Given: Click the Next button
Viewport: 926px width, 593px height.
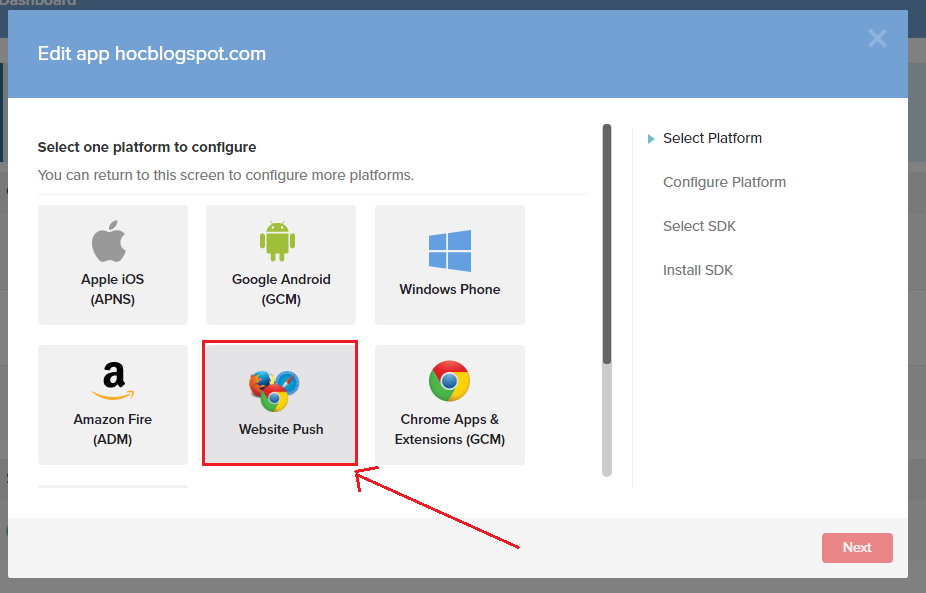Looking at the screenshot, I should [x=857, y=548].
